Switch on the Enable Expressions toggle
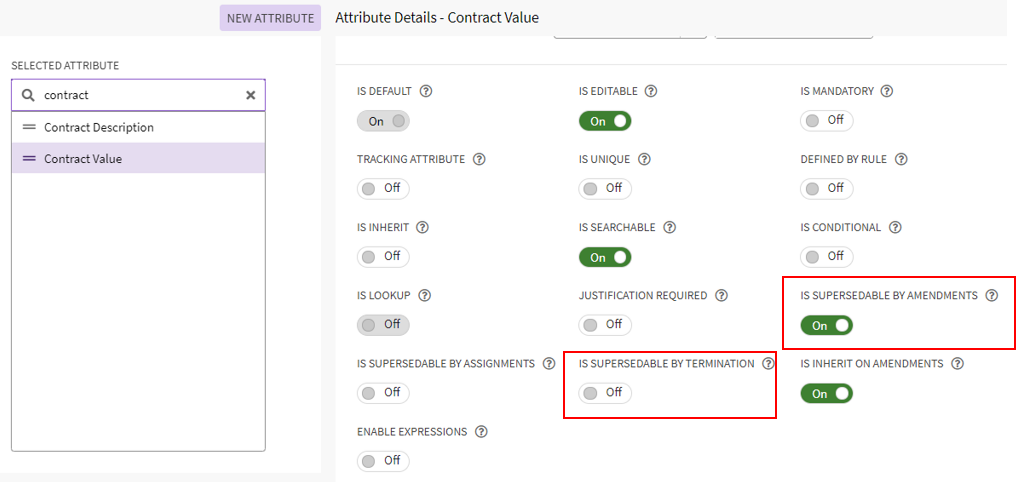Screen dimensions: 1028x482 coord(383,461)
